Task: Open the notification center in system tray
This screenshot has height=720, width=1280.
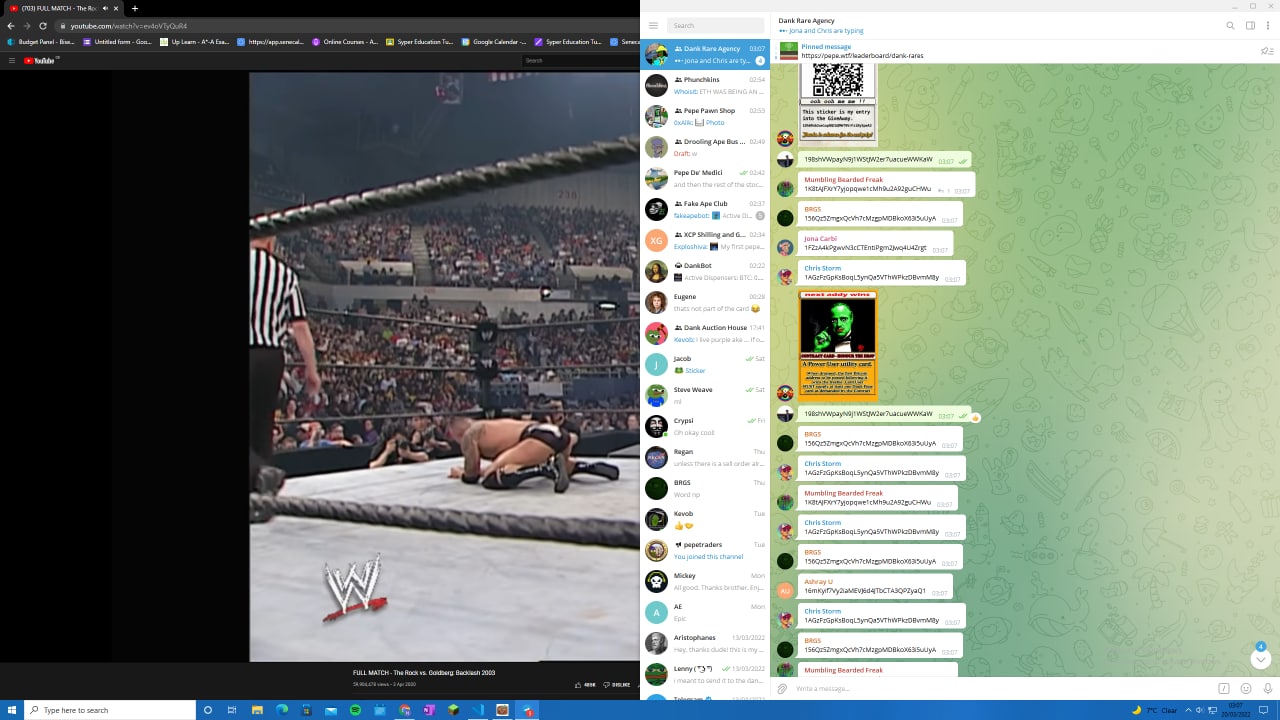Action: point(1263,710)
